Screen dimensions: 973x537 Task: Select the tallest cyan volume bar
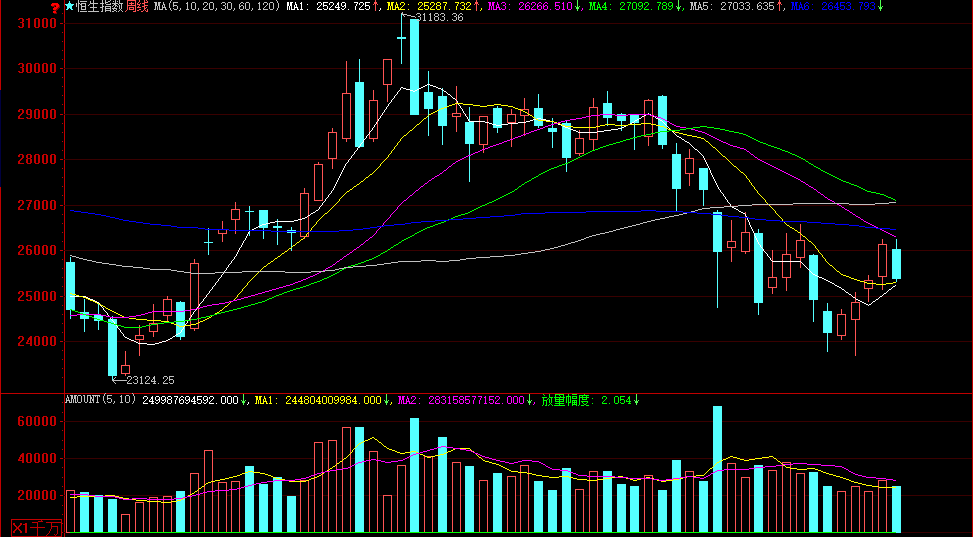[717, 468]
